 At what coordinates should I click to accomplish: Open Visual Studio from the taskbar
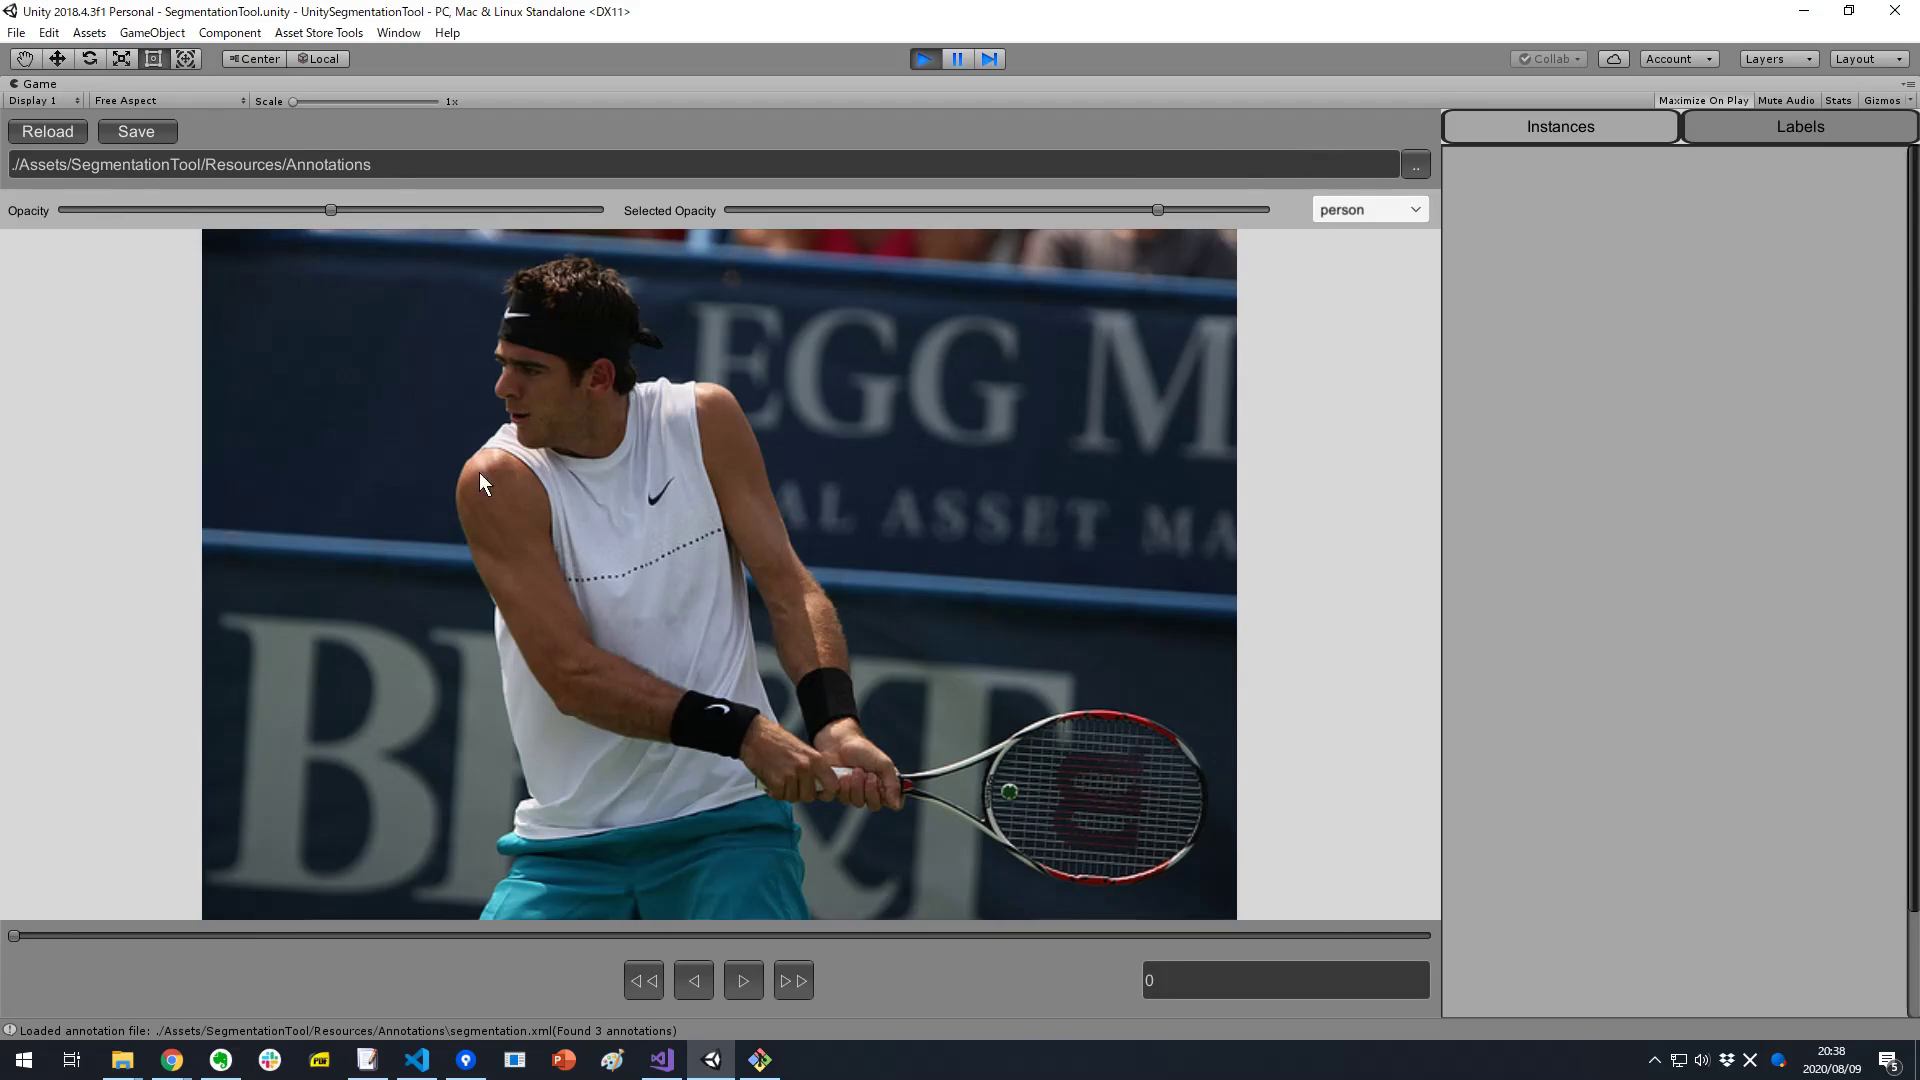coord(662,1060)
